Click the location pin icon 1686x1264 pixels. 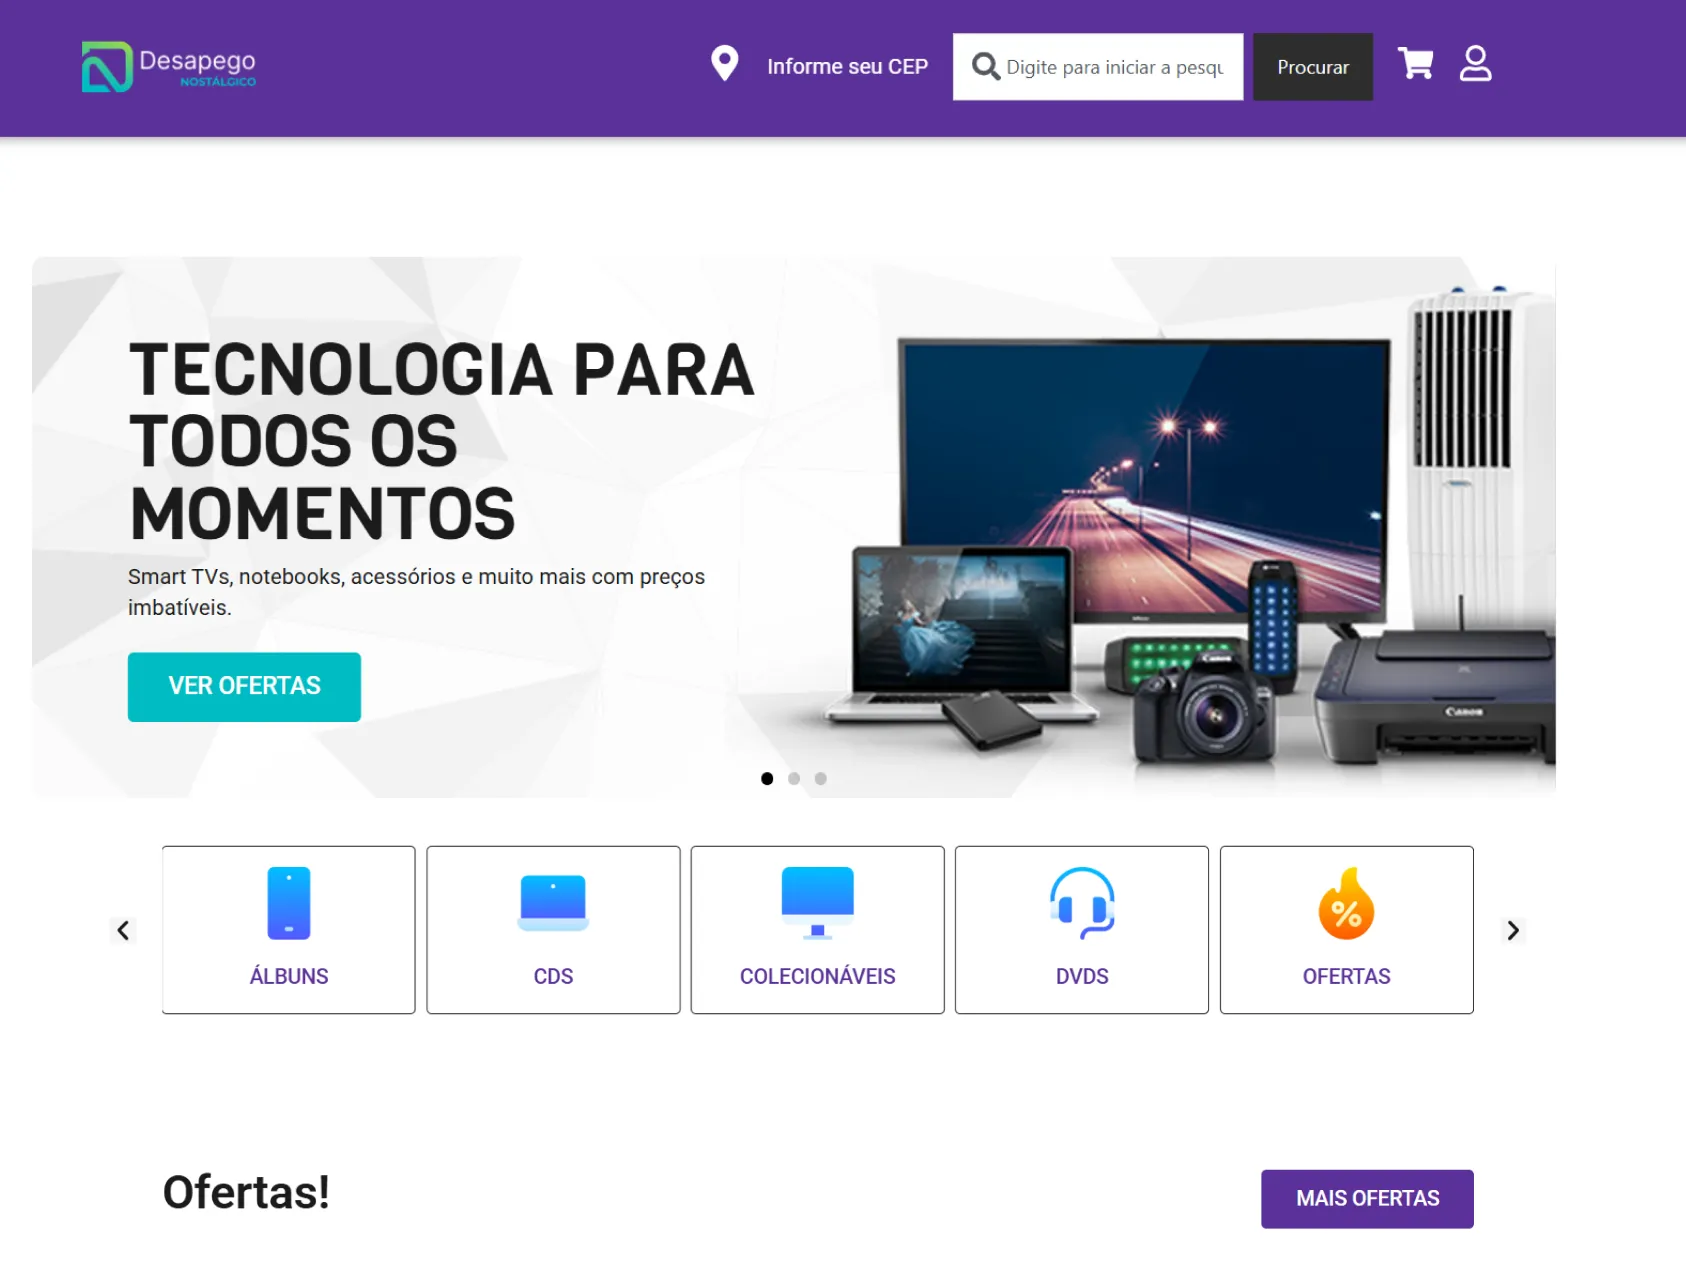(724, 64)
